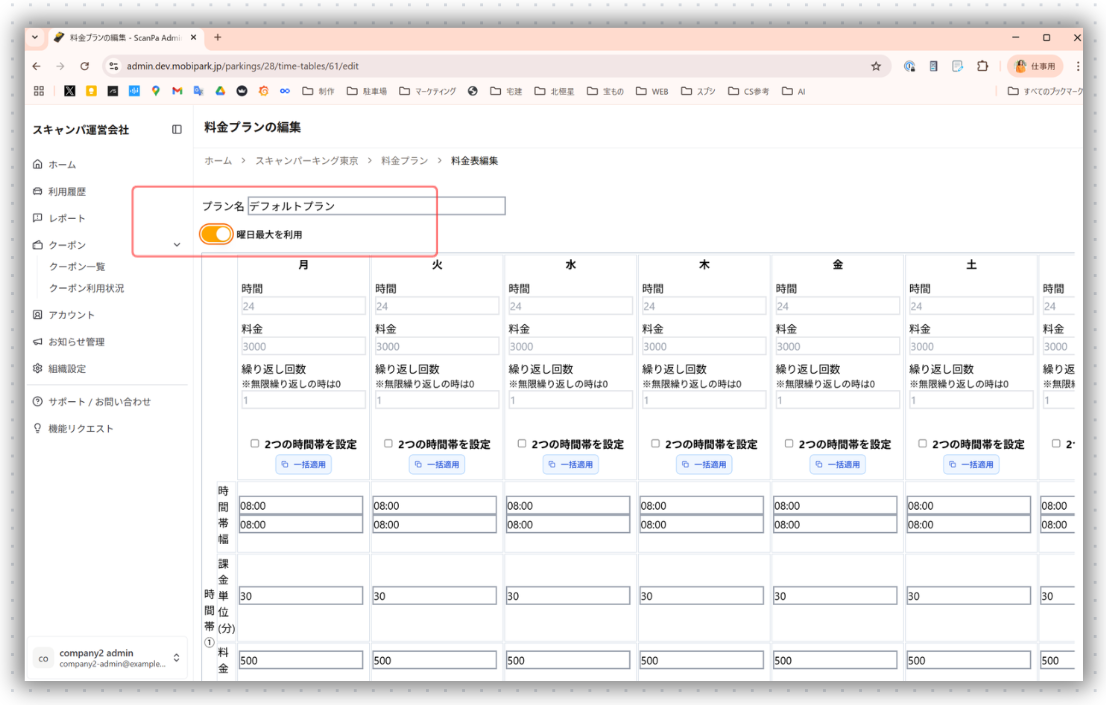This screenshot has width=1106, height=705.
Task: Toggle the 曜日最大を利用 switch off
Action: pos(216,234)
